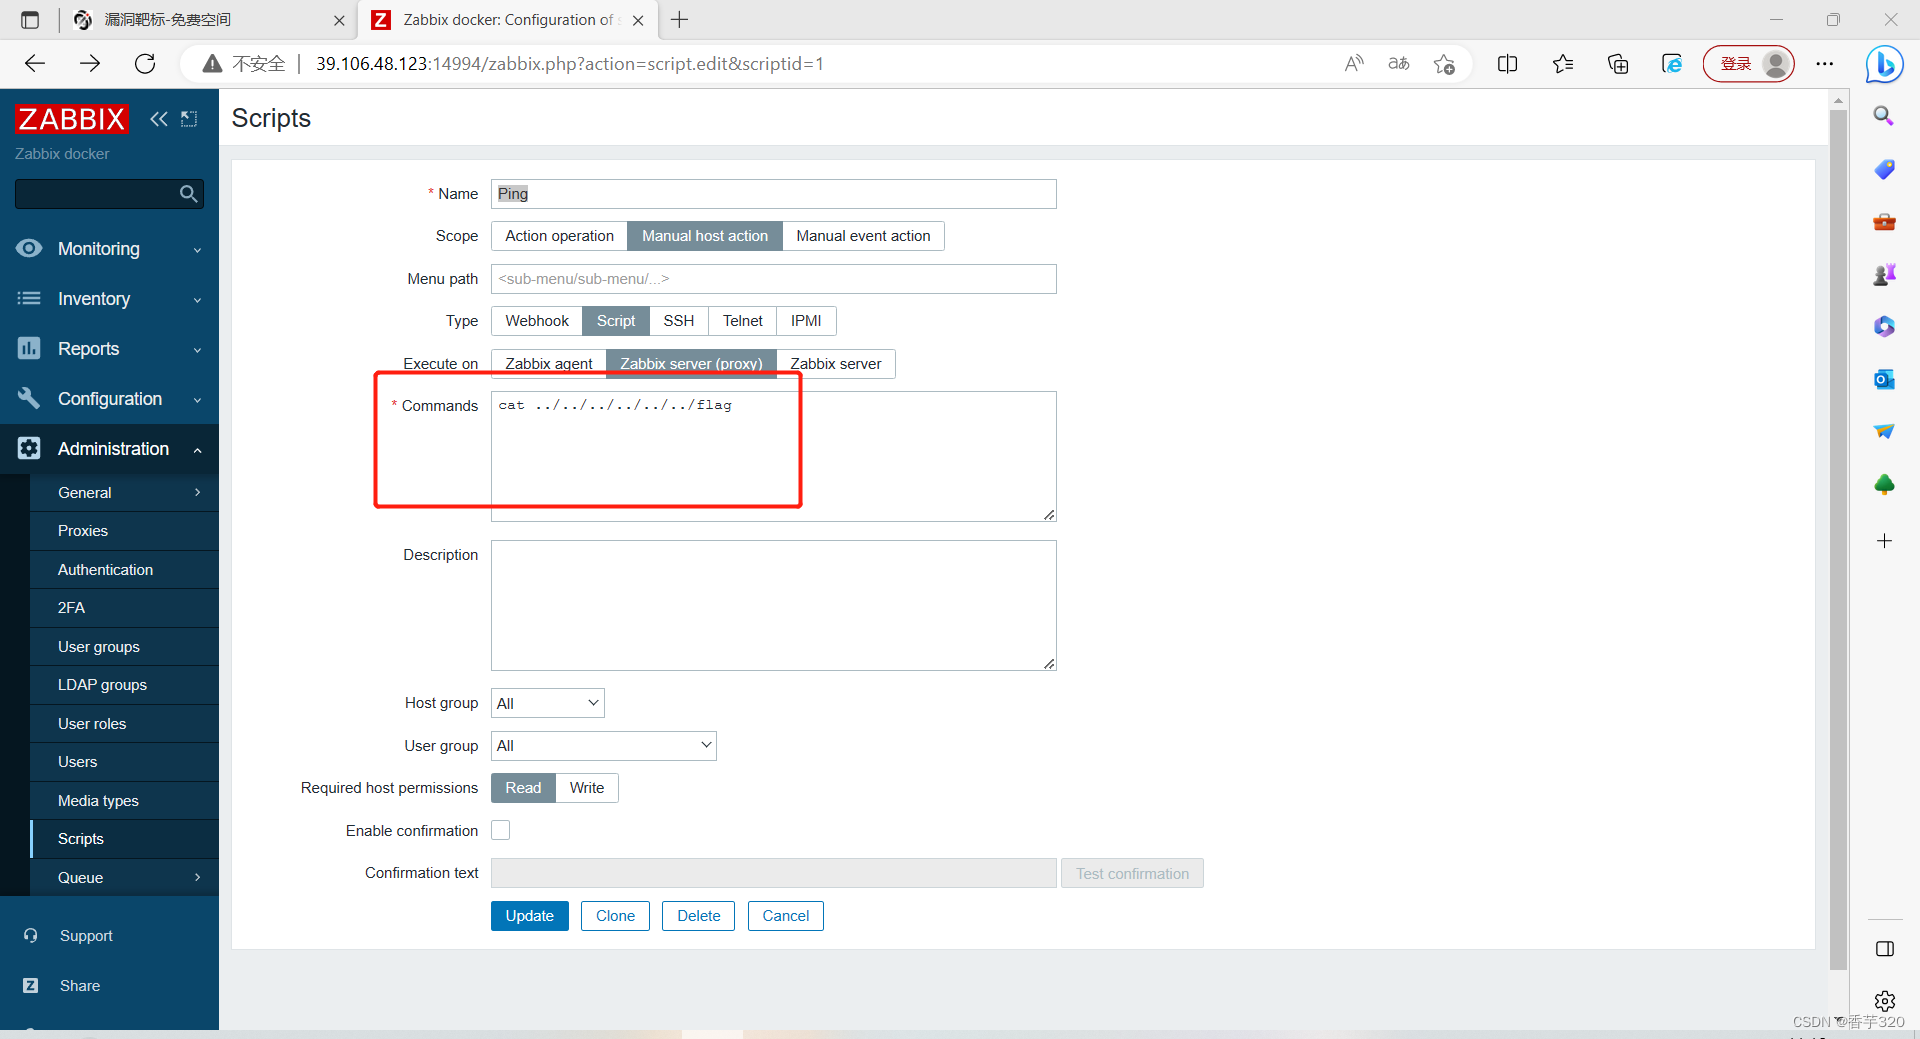This screenshot has height=1039, width=1920.
Task: Open the Outlook icon in Edge sidebar
Action: 1884,379
